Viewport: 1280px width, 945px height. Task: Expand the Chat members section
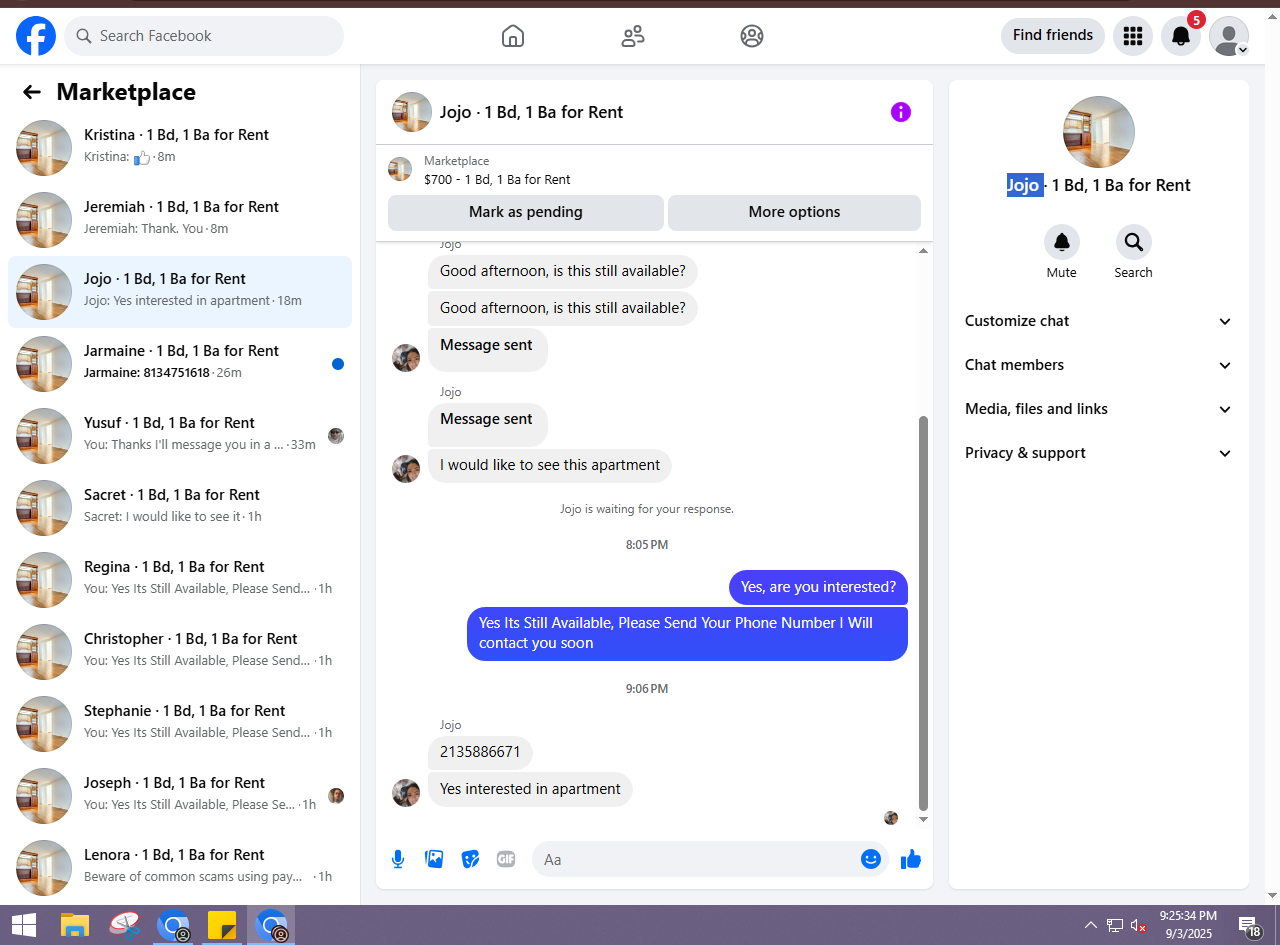1099,365
